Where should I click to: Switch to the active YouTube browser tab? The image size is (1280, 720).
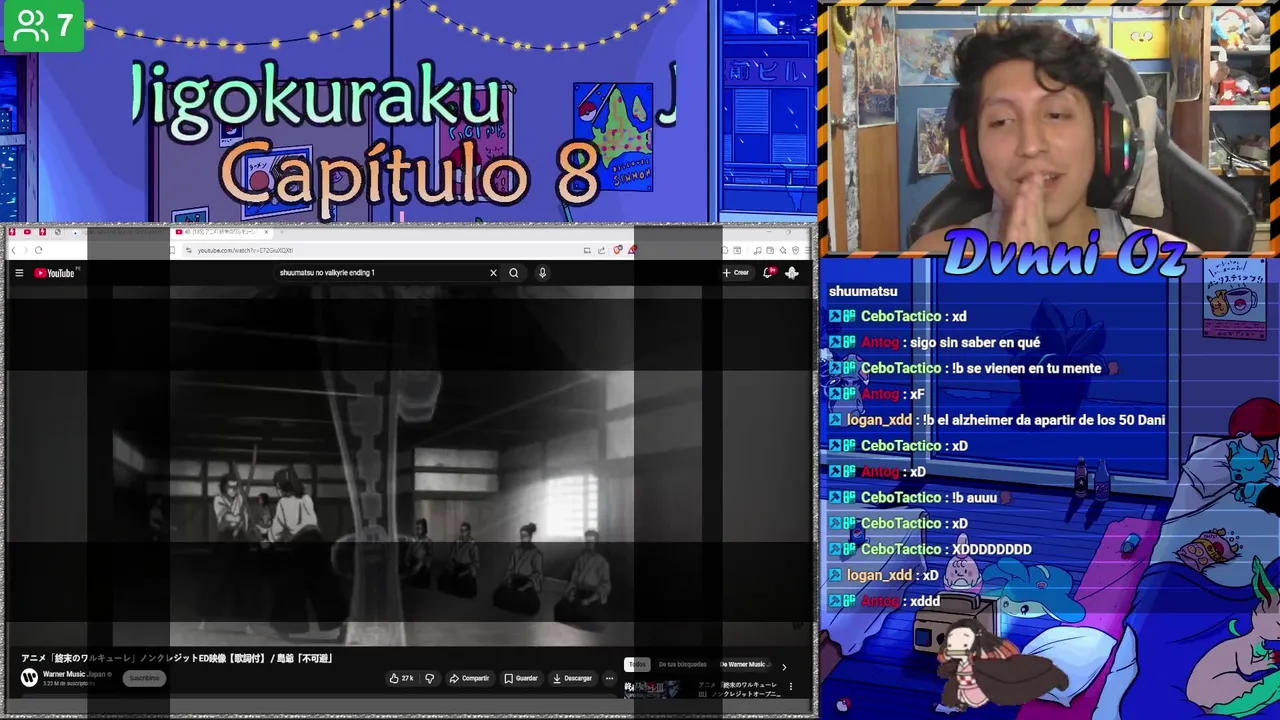220,232
